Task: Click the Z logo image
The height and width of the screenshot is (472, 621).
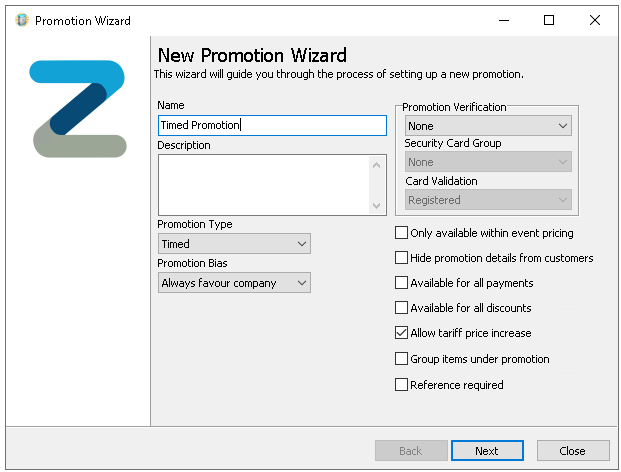Action: click(x=78, y=109)
